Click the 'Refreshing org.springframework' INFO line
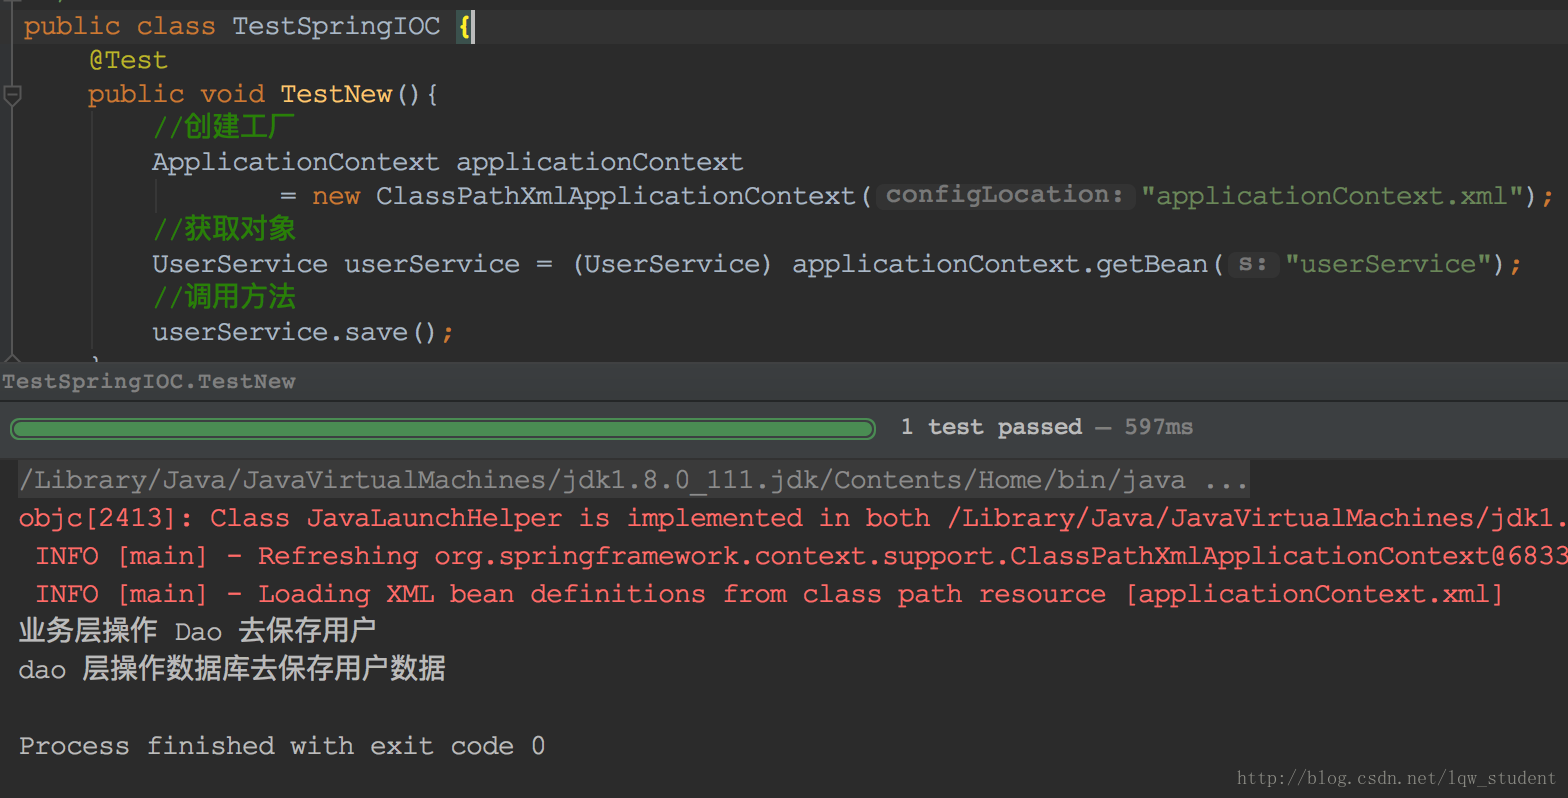 (x=801, y=556)
